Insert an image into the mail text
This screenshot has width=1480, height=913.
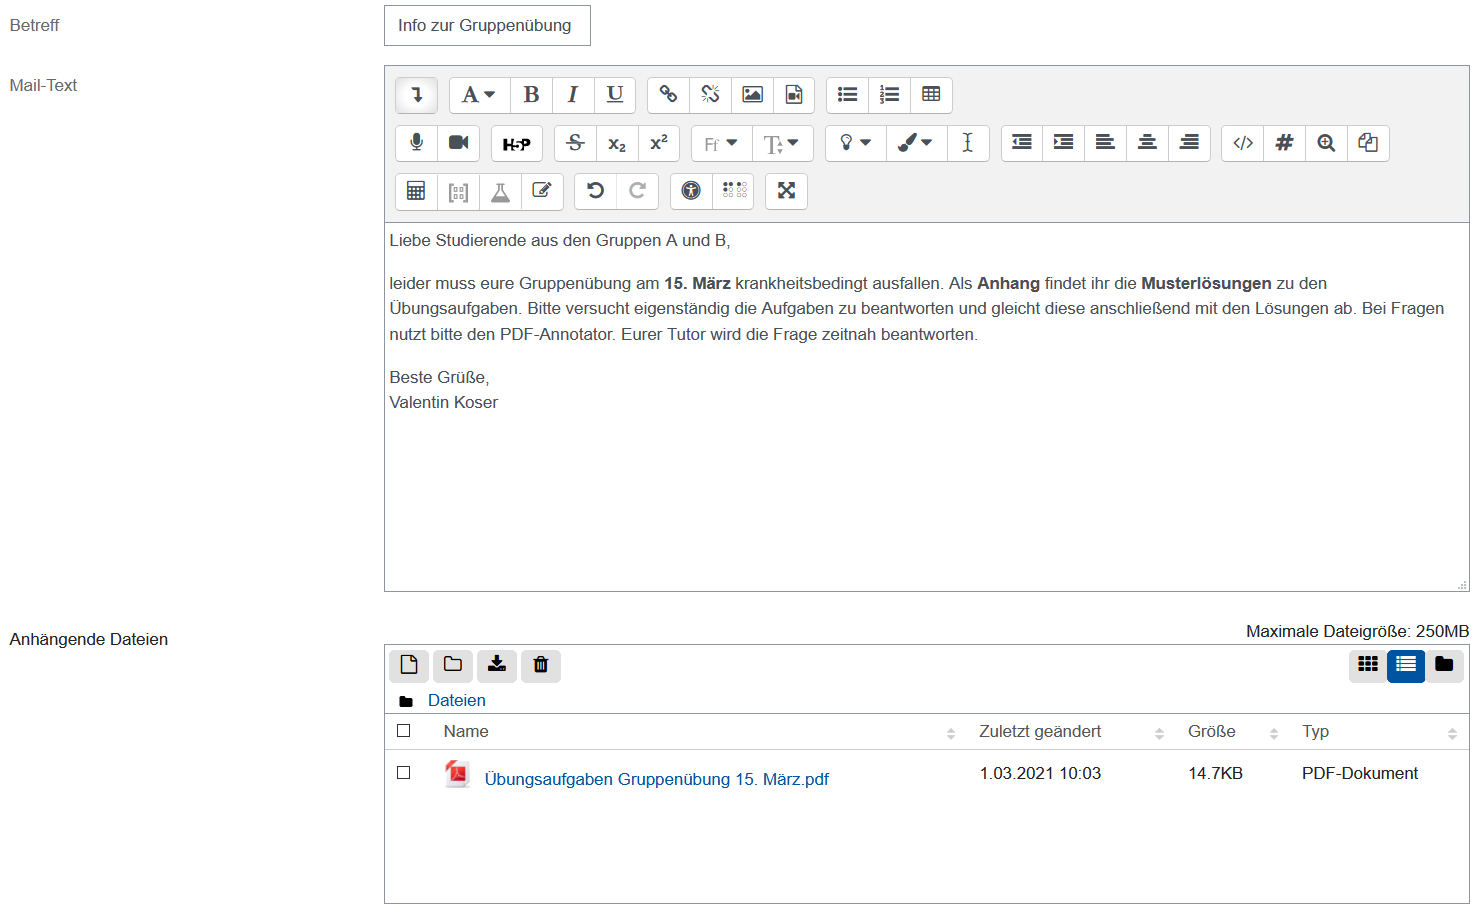(x=752, y=95)
